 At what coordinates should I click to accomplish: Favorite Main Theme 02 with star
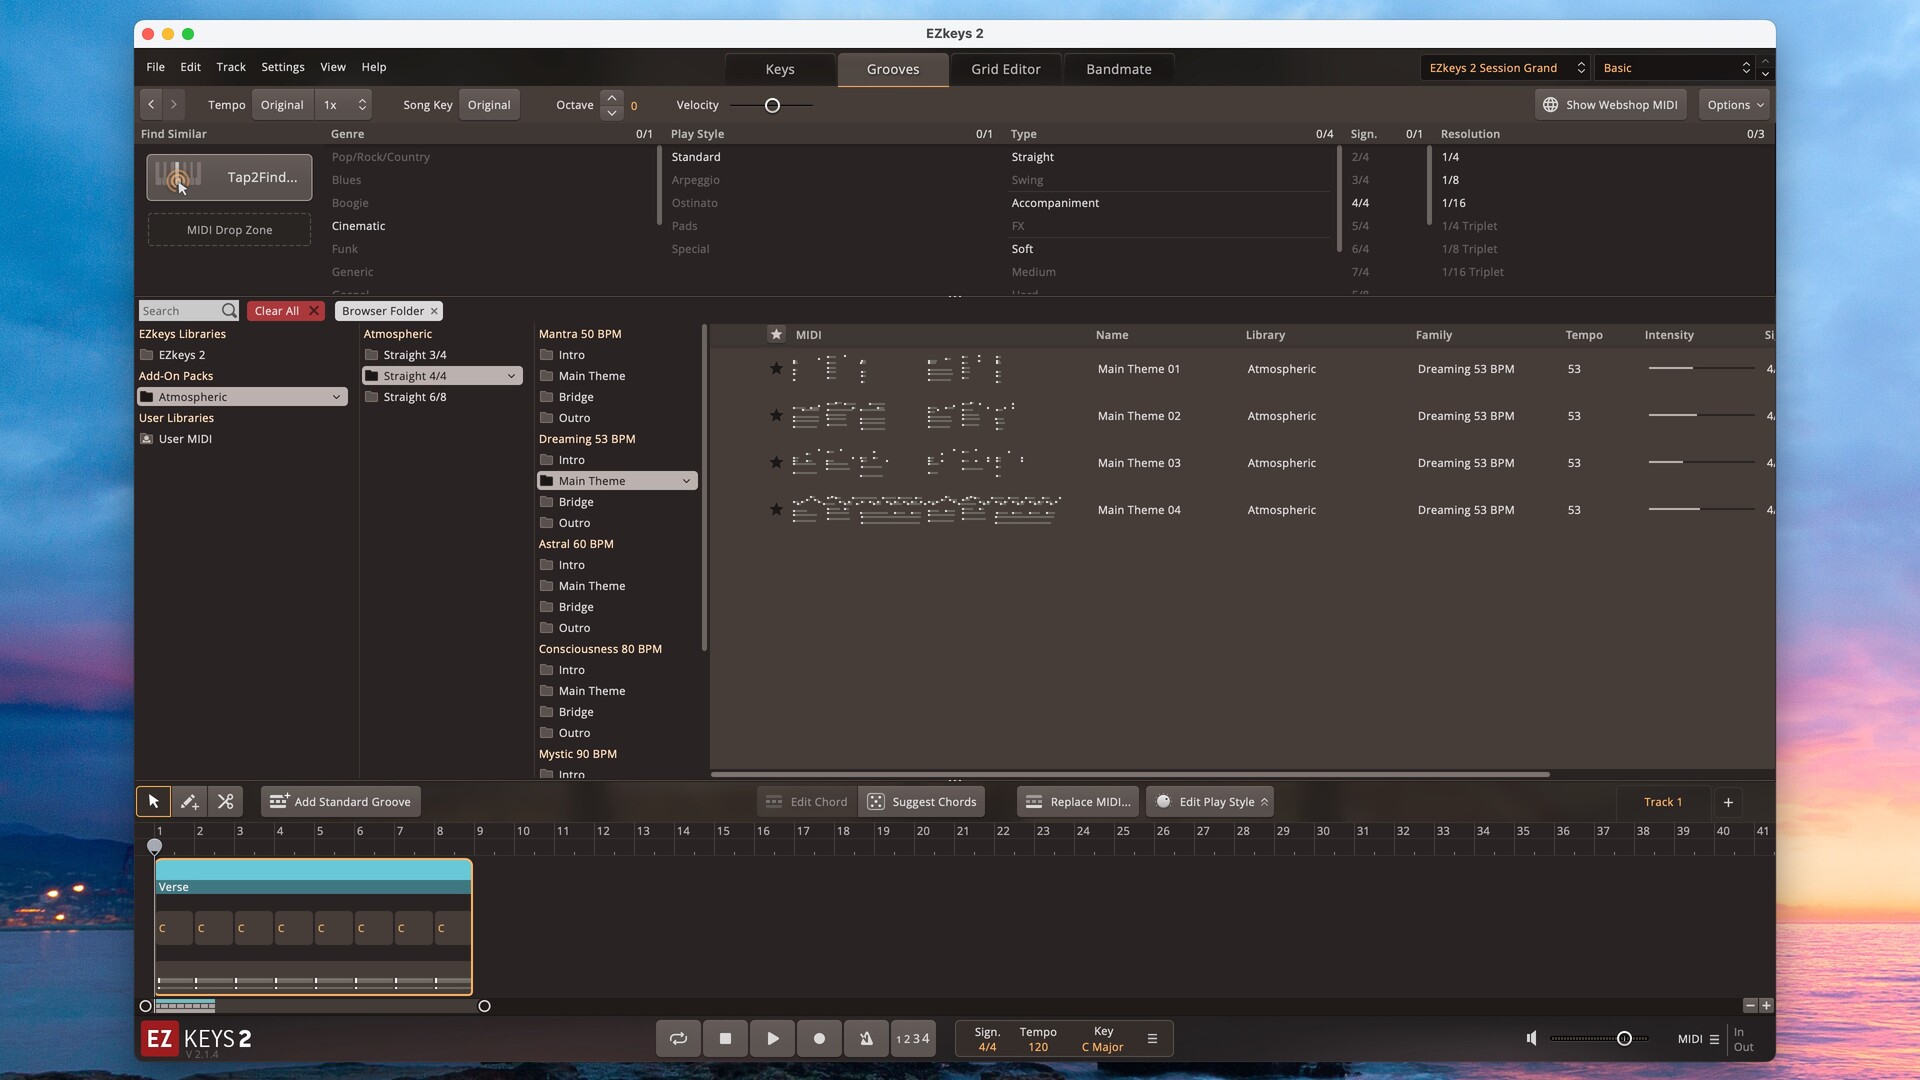776,416
